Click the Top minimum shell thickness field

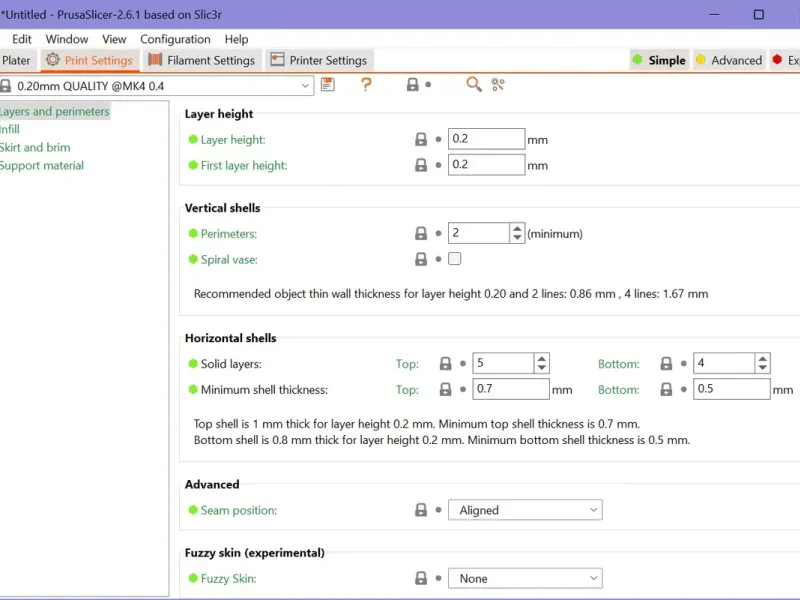(511, 389)
